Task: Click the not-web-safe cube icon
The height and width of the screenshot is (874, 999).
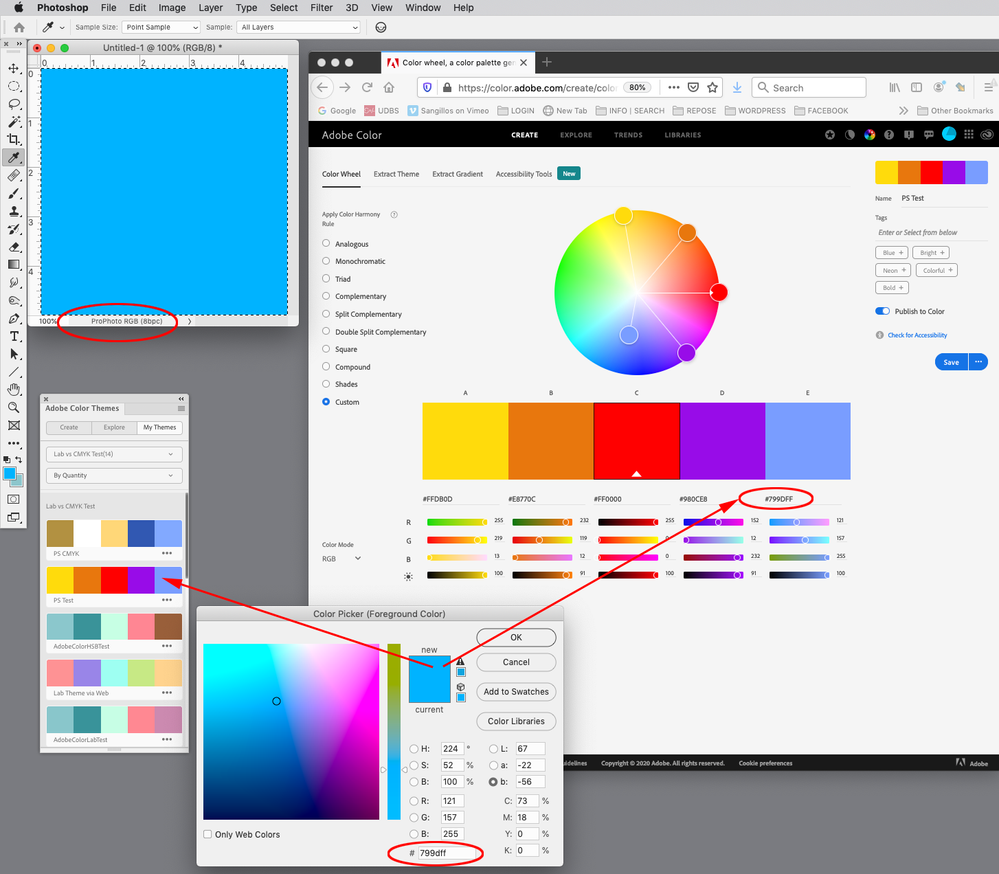Action: coord(460,687)
